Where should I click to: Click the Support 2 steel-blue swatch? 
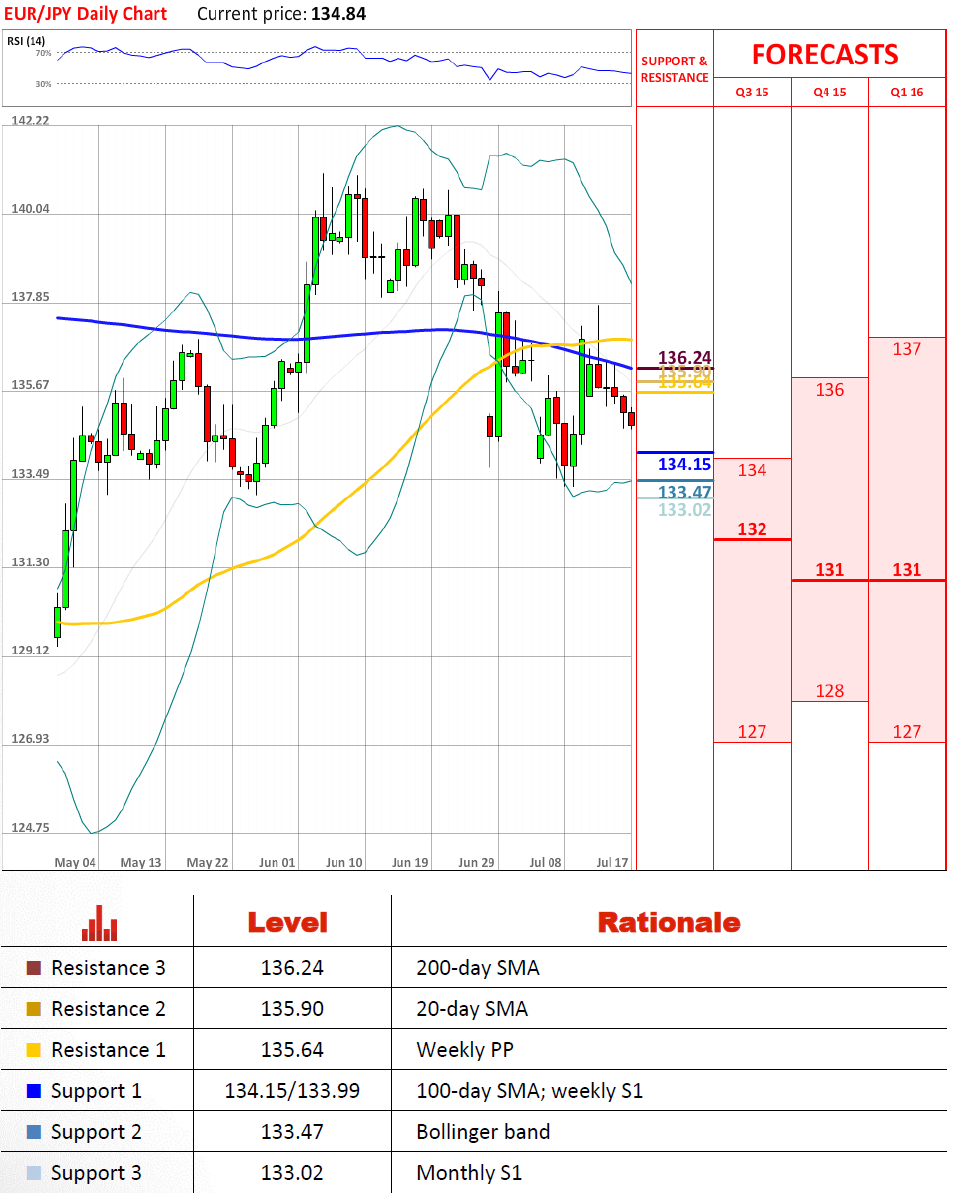pos(33,1132)
